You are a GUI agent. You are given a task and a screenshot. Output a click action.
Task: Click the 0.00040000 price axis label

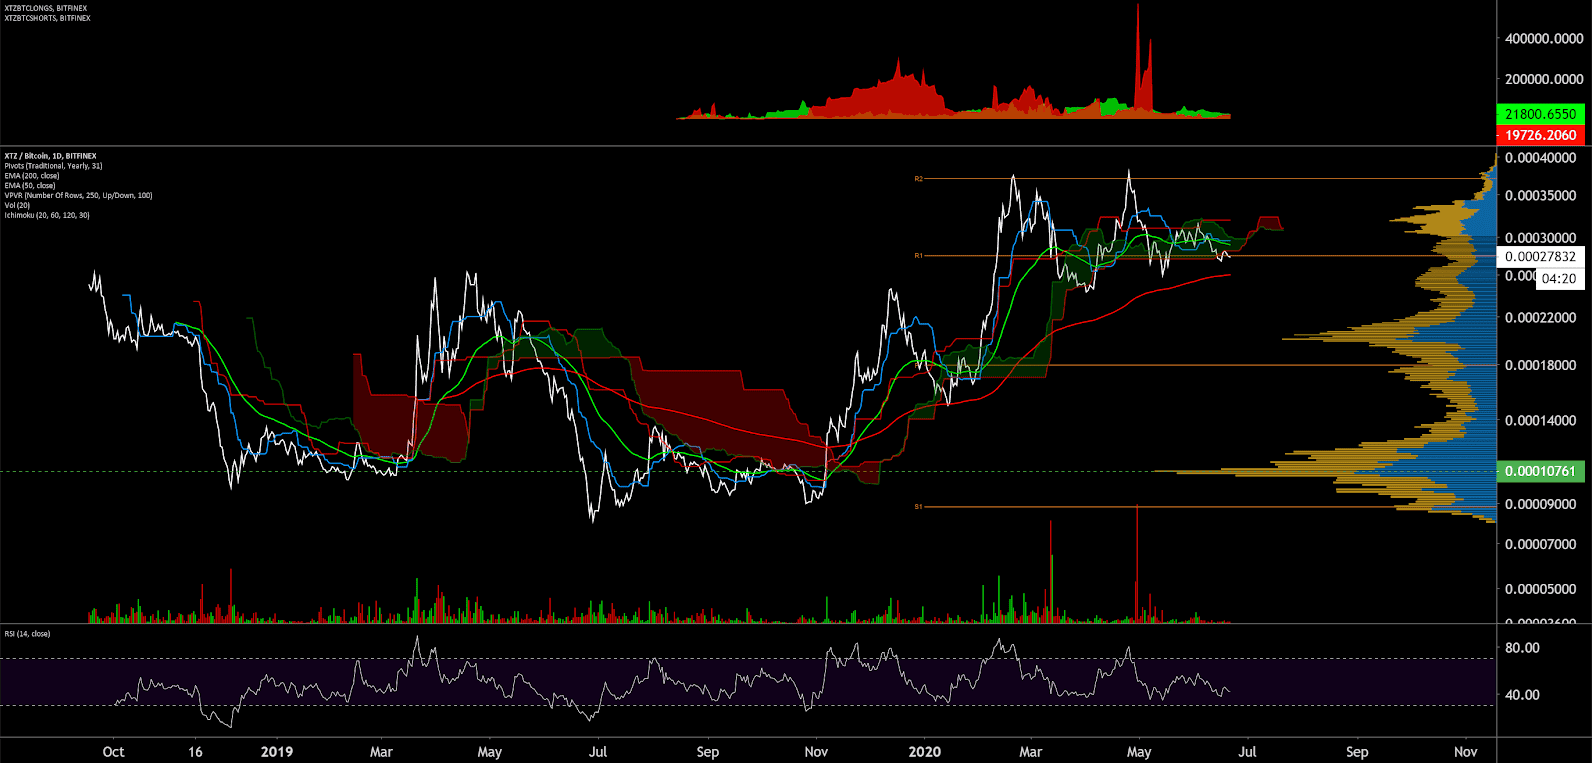click(x=1540, y=158)
